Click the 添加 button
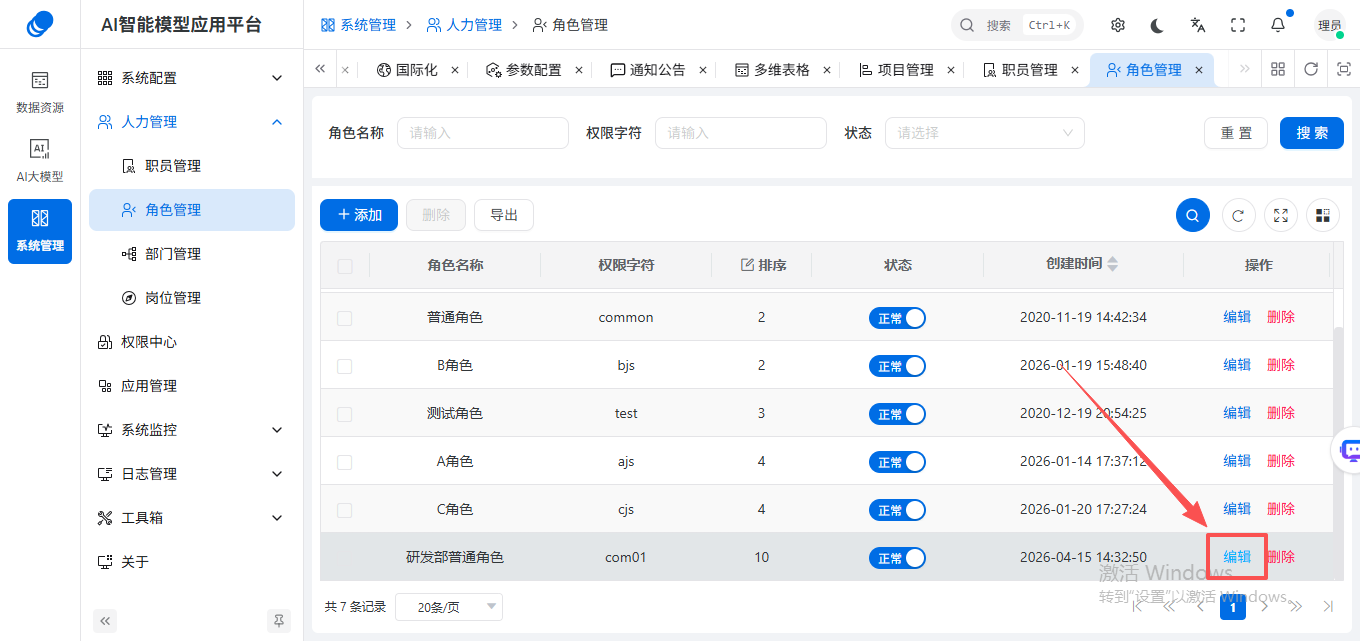 (359, 215)
